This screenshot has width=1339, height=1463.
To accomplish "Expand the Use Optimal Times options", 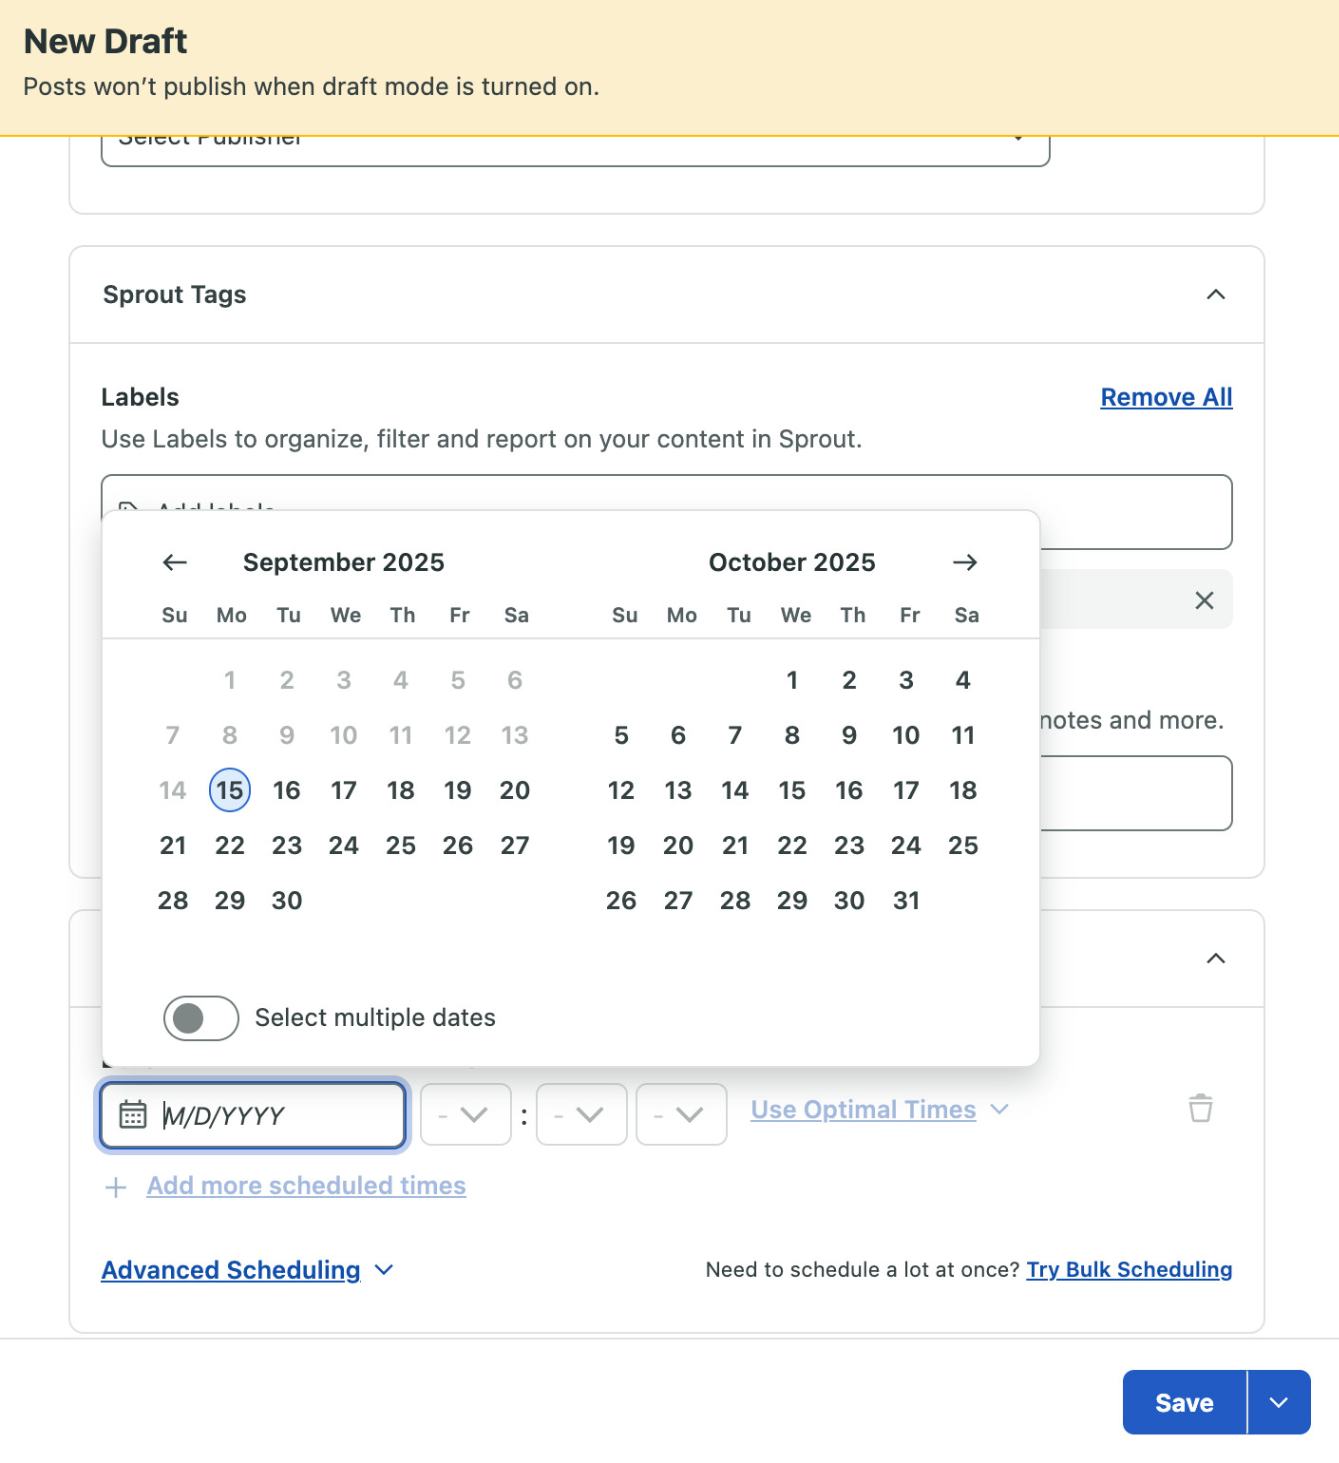I will pyautogui.click(x=998, y=1110).
